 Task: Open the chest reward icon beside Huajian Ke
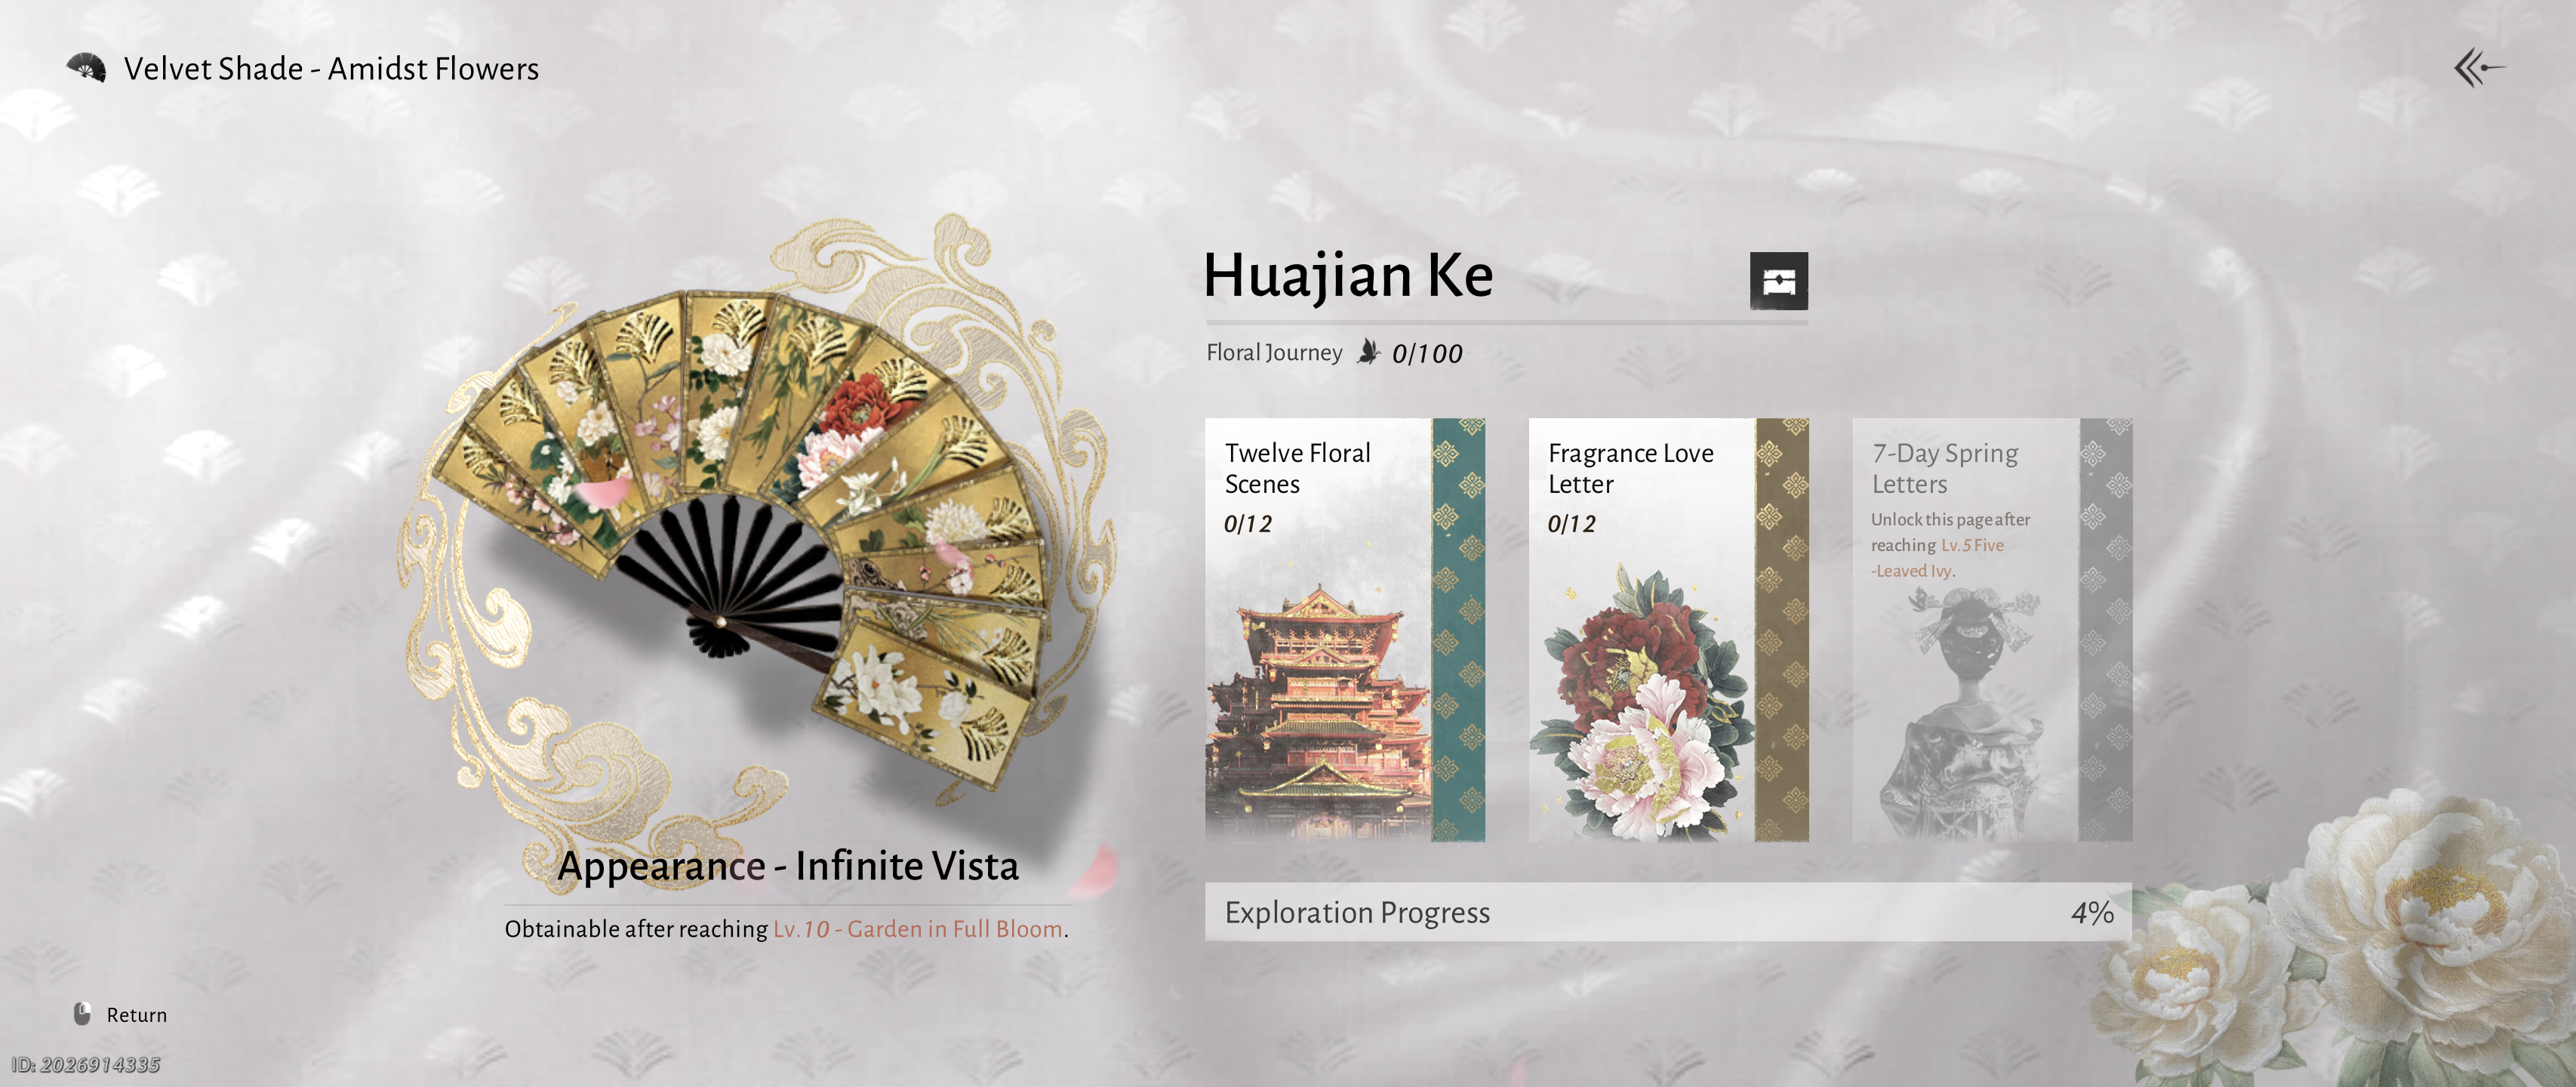pyautogui.click(x=1778, y=281)
